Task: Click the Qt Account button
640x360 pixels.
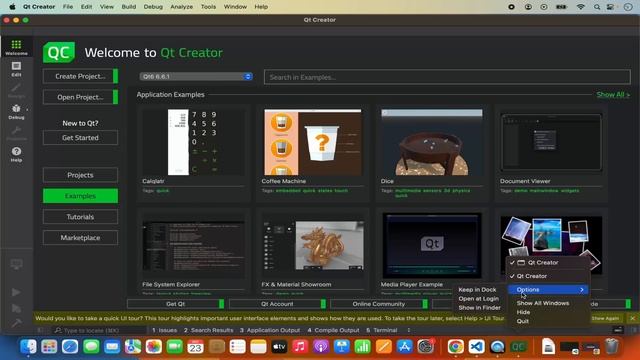Action: point(278,304)
